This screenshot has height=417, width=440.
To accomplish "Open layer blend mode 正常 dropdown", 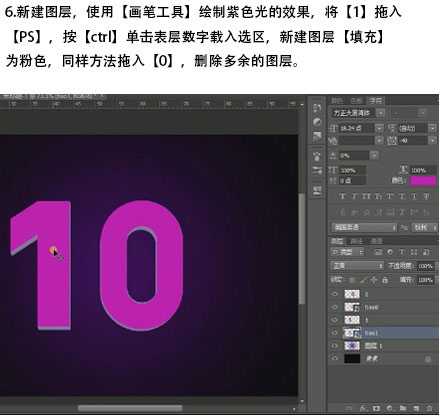I will (357, 266).
